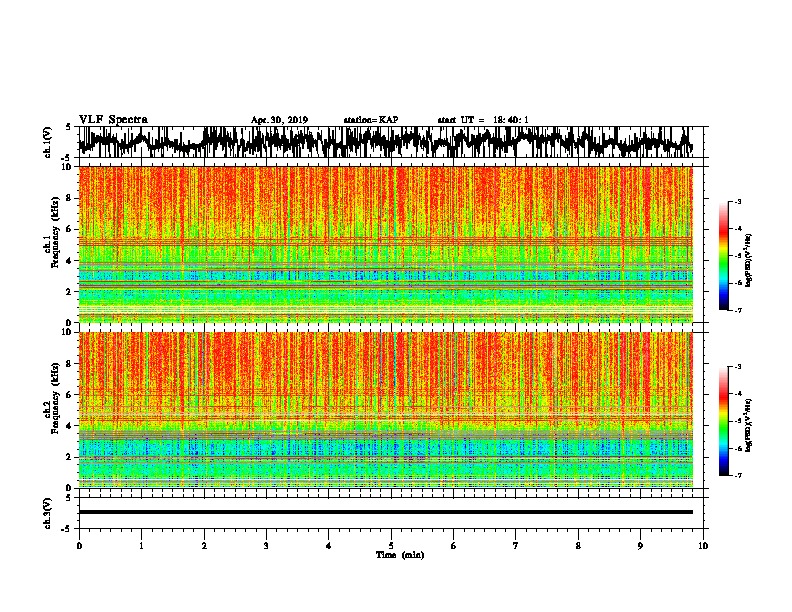The image size is (792, 612).
Task: Select the ch.2 "Frequency (kHz)" axis label
Action: (55, 397)
